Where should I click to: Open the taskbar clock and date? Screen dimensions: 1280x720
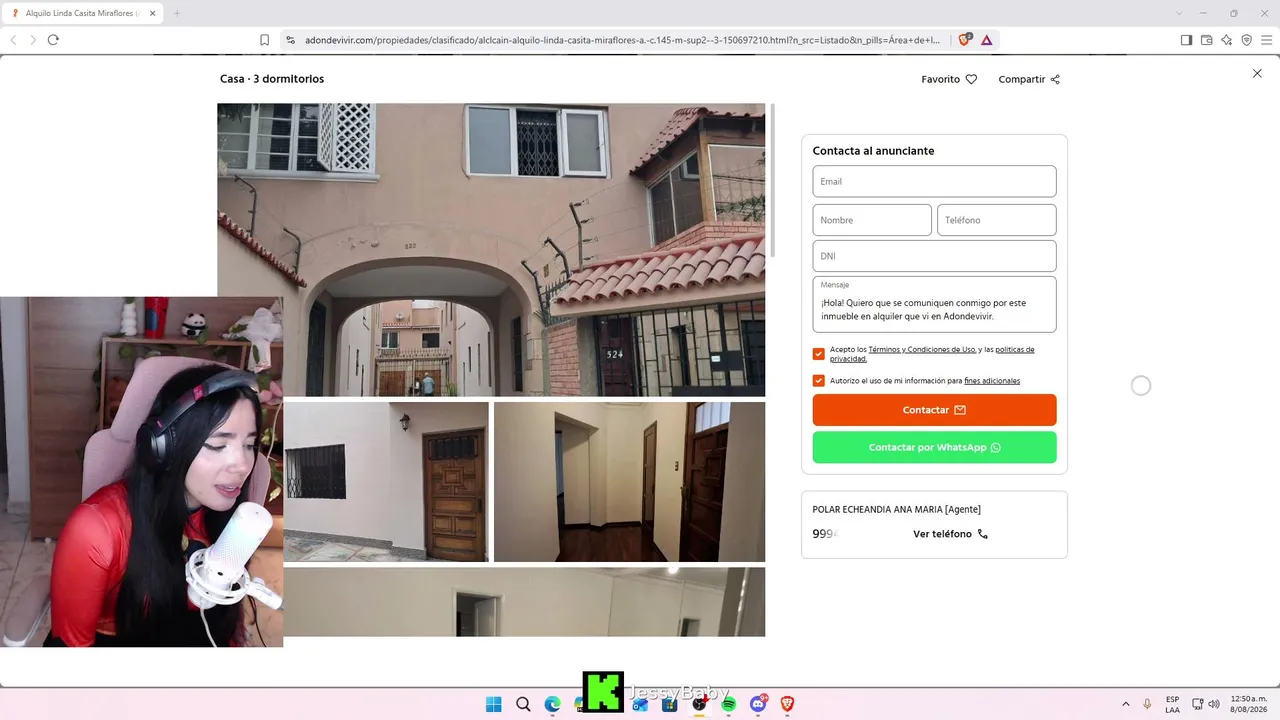[x=1248, y=704]
